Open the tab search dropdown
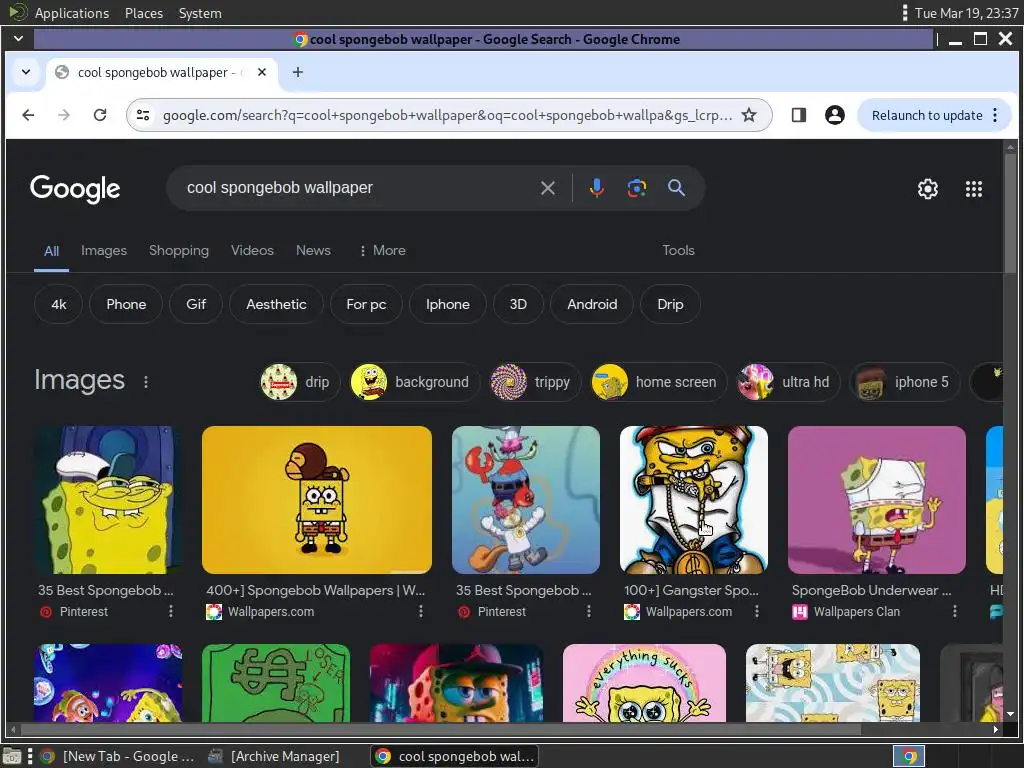This screenshot has height=768, width=1024. point(25,72)
